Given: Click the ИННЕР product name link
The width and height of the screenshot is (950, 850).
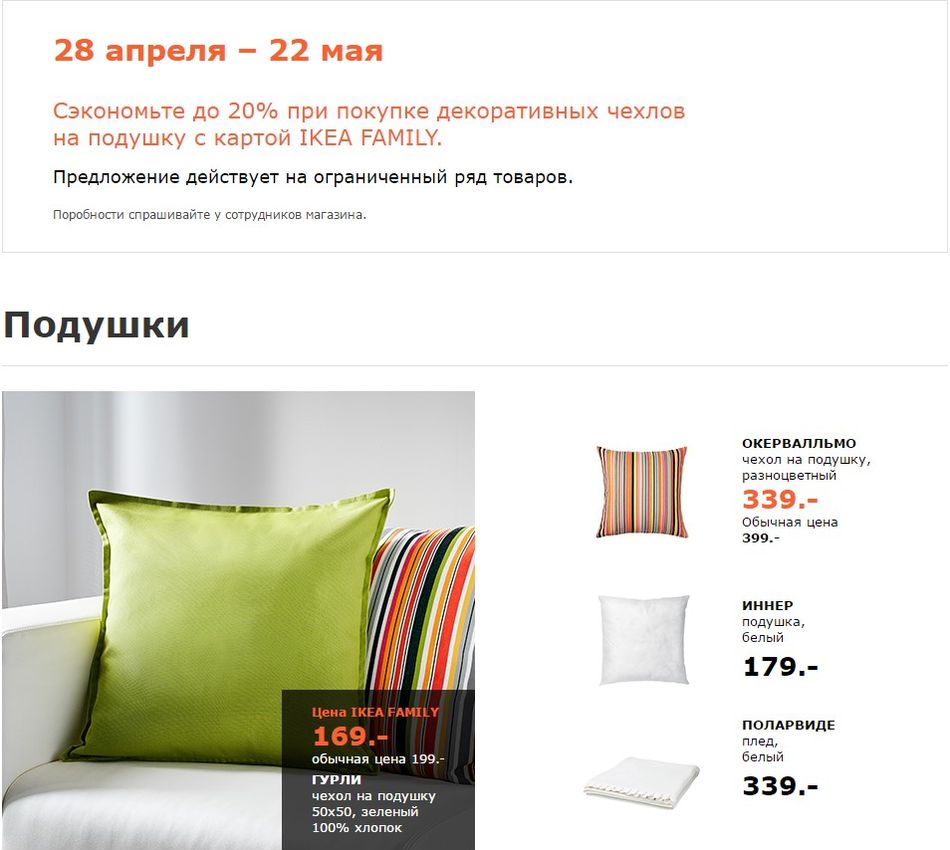Looking at the screenshot, I should pyautogui.click(x=767, y=605).
